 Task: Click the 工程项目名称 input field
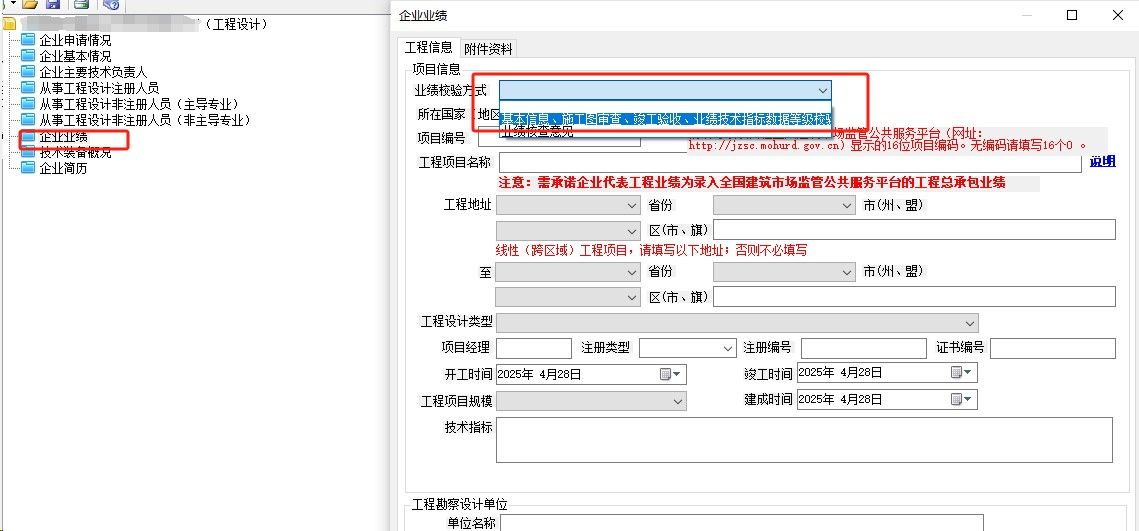click(x=789, y=163)
